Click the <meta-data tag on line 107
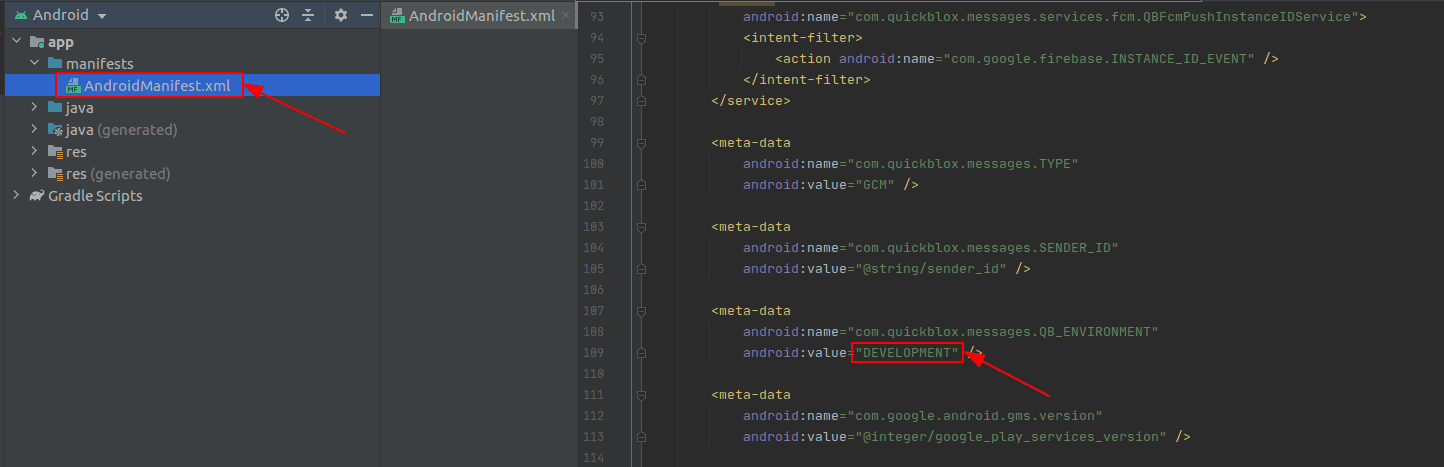Viewport: 1444px width, 467px height. [751, 311]
